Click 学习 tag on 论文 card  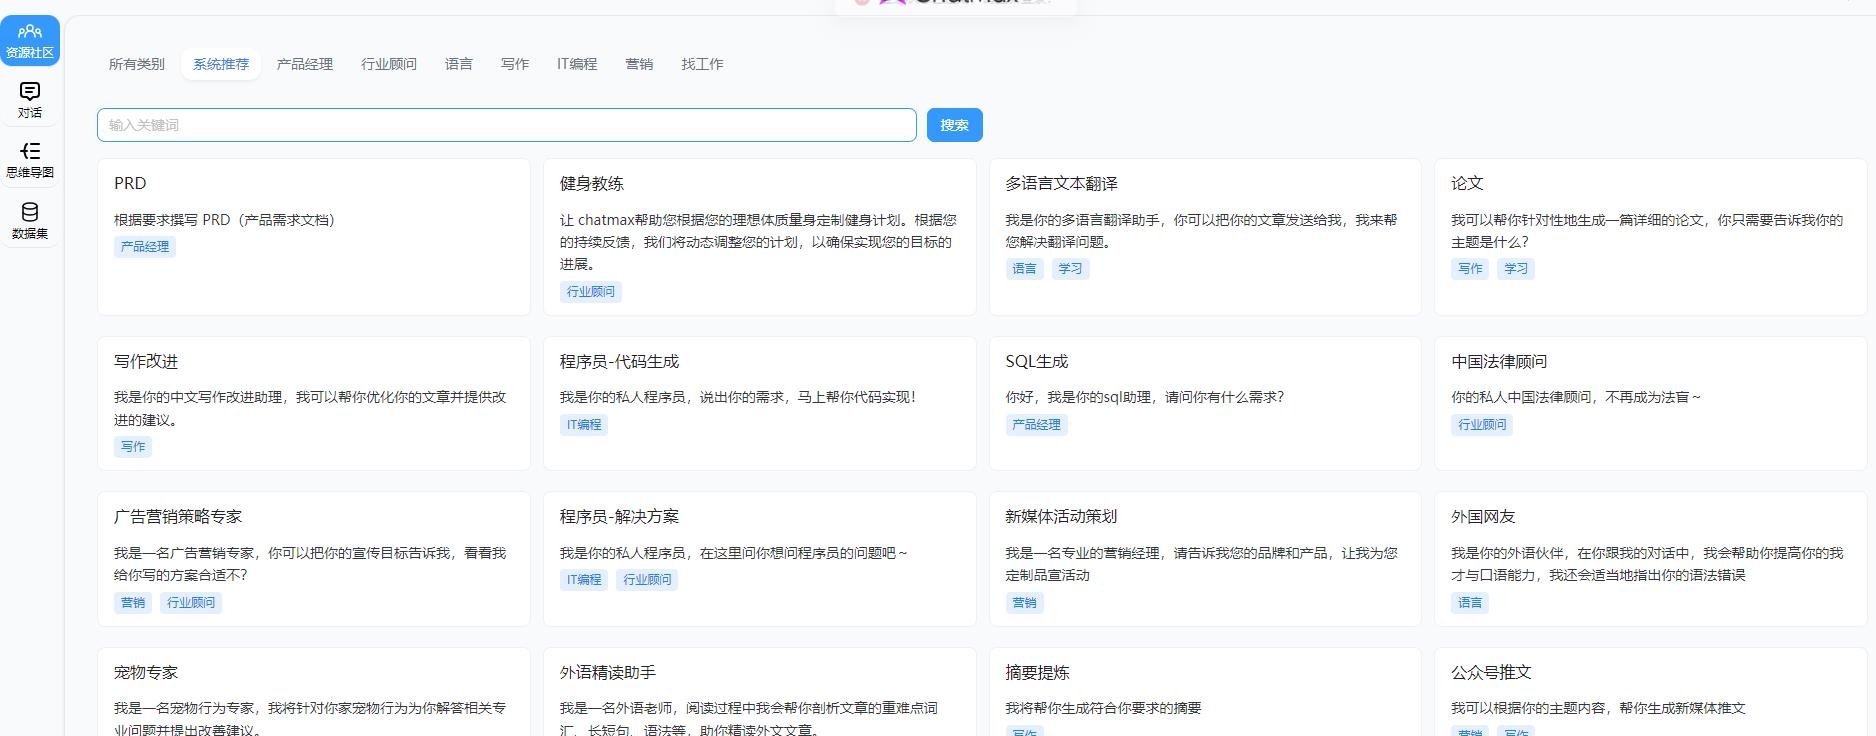tap(1516, 269)
